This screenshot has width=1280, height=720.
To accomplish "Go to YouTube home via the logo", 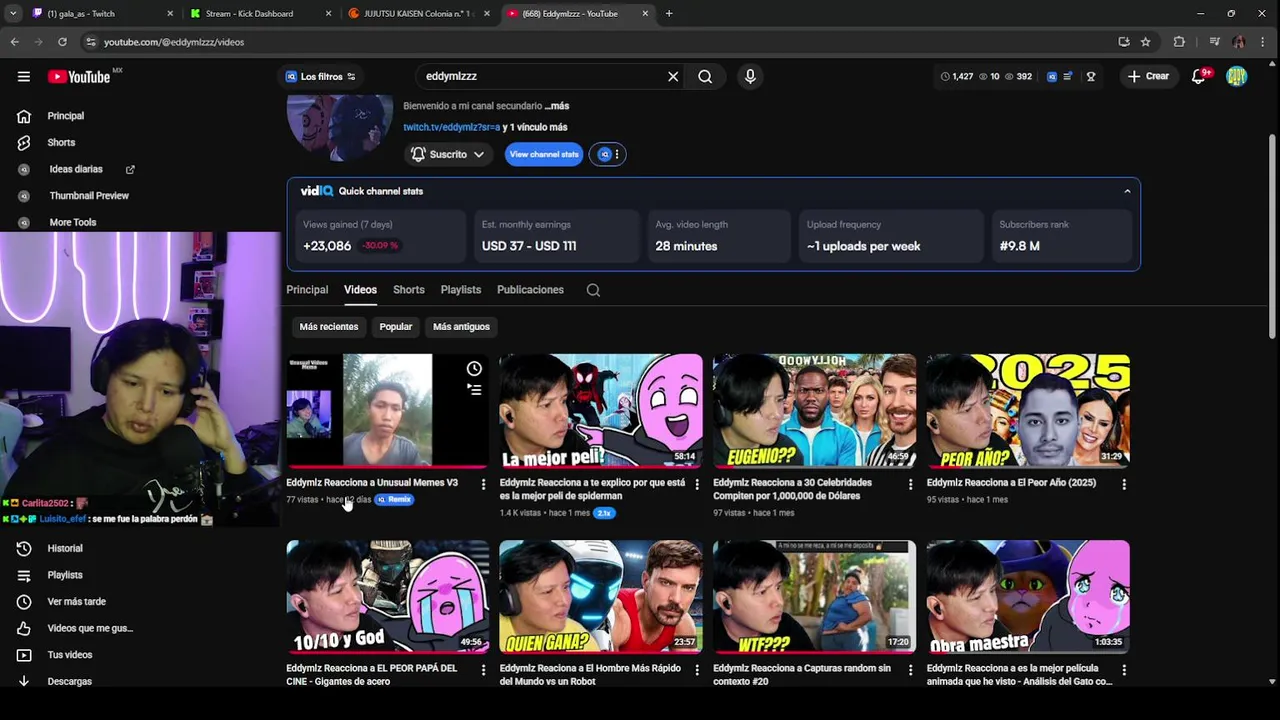I will [x=78, y=77].
